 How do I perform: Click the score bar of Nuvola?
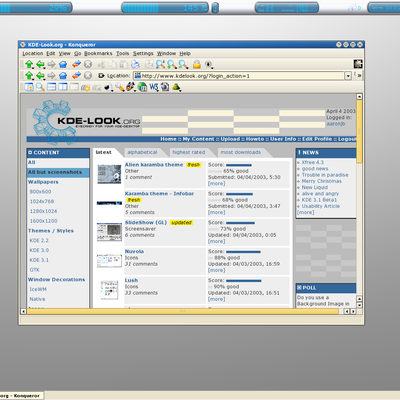click(243, 252)
